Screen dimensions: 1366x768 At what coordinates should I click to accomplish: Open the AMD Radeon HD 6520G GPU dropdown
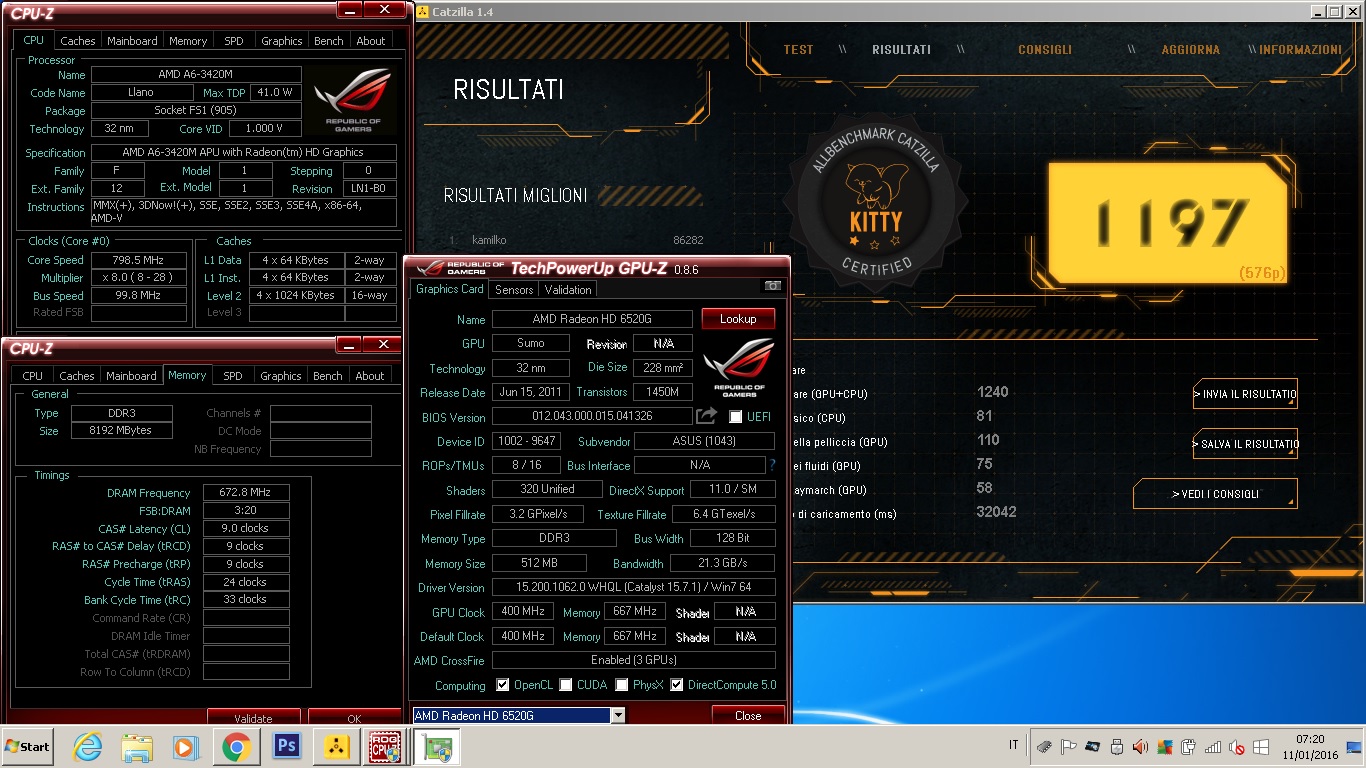click(x=618, y=715)
